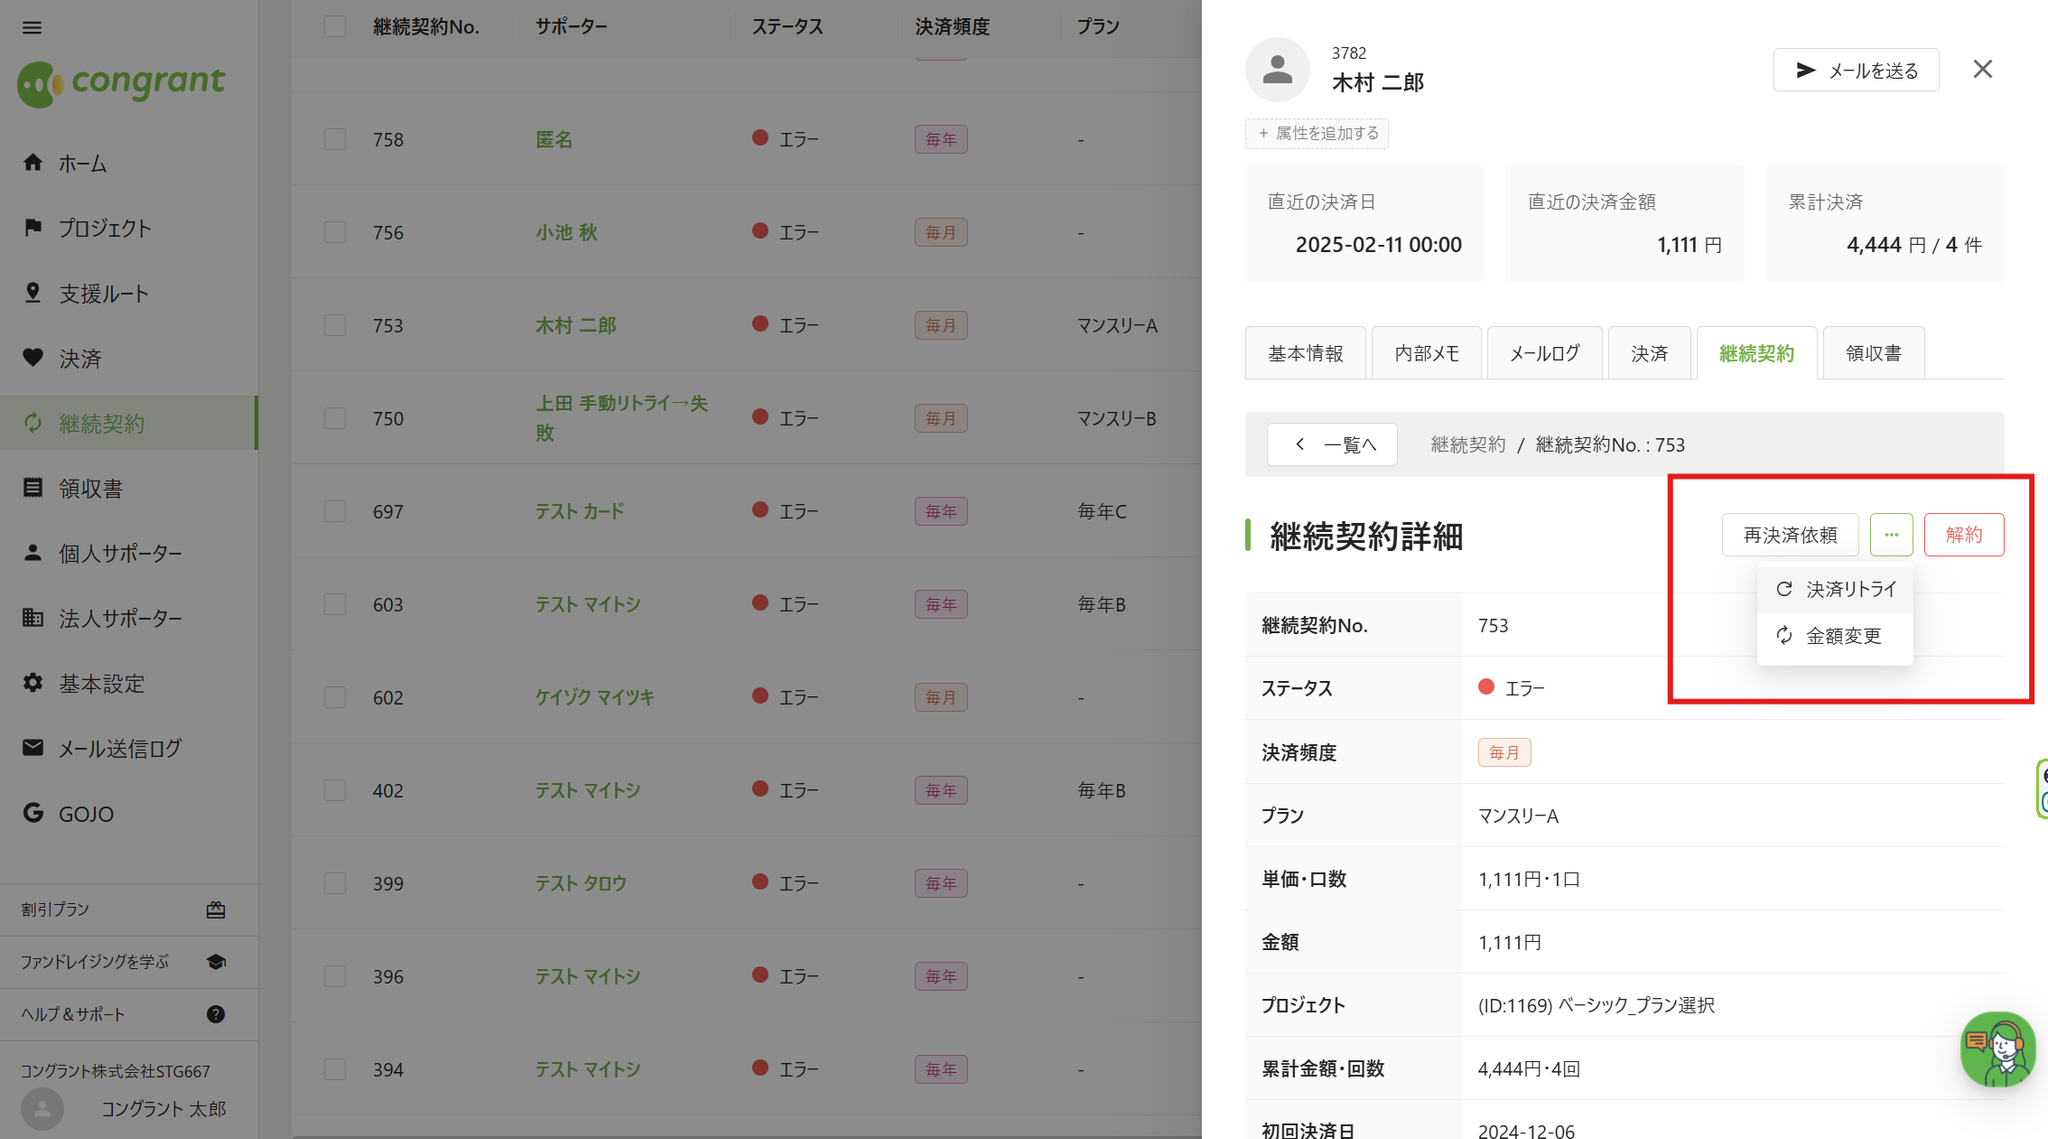Choose 金額変更 from dropdown menu

click(x=1836, y=636)
